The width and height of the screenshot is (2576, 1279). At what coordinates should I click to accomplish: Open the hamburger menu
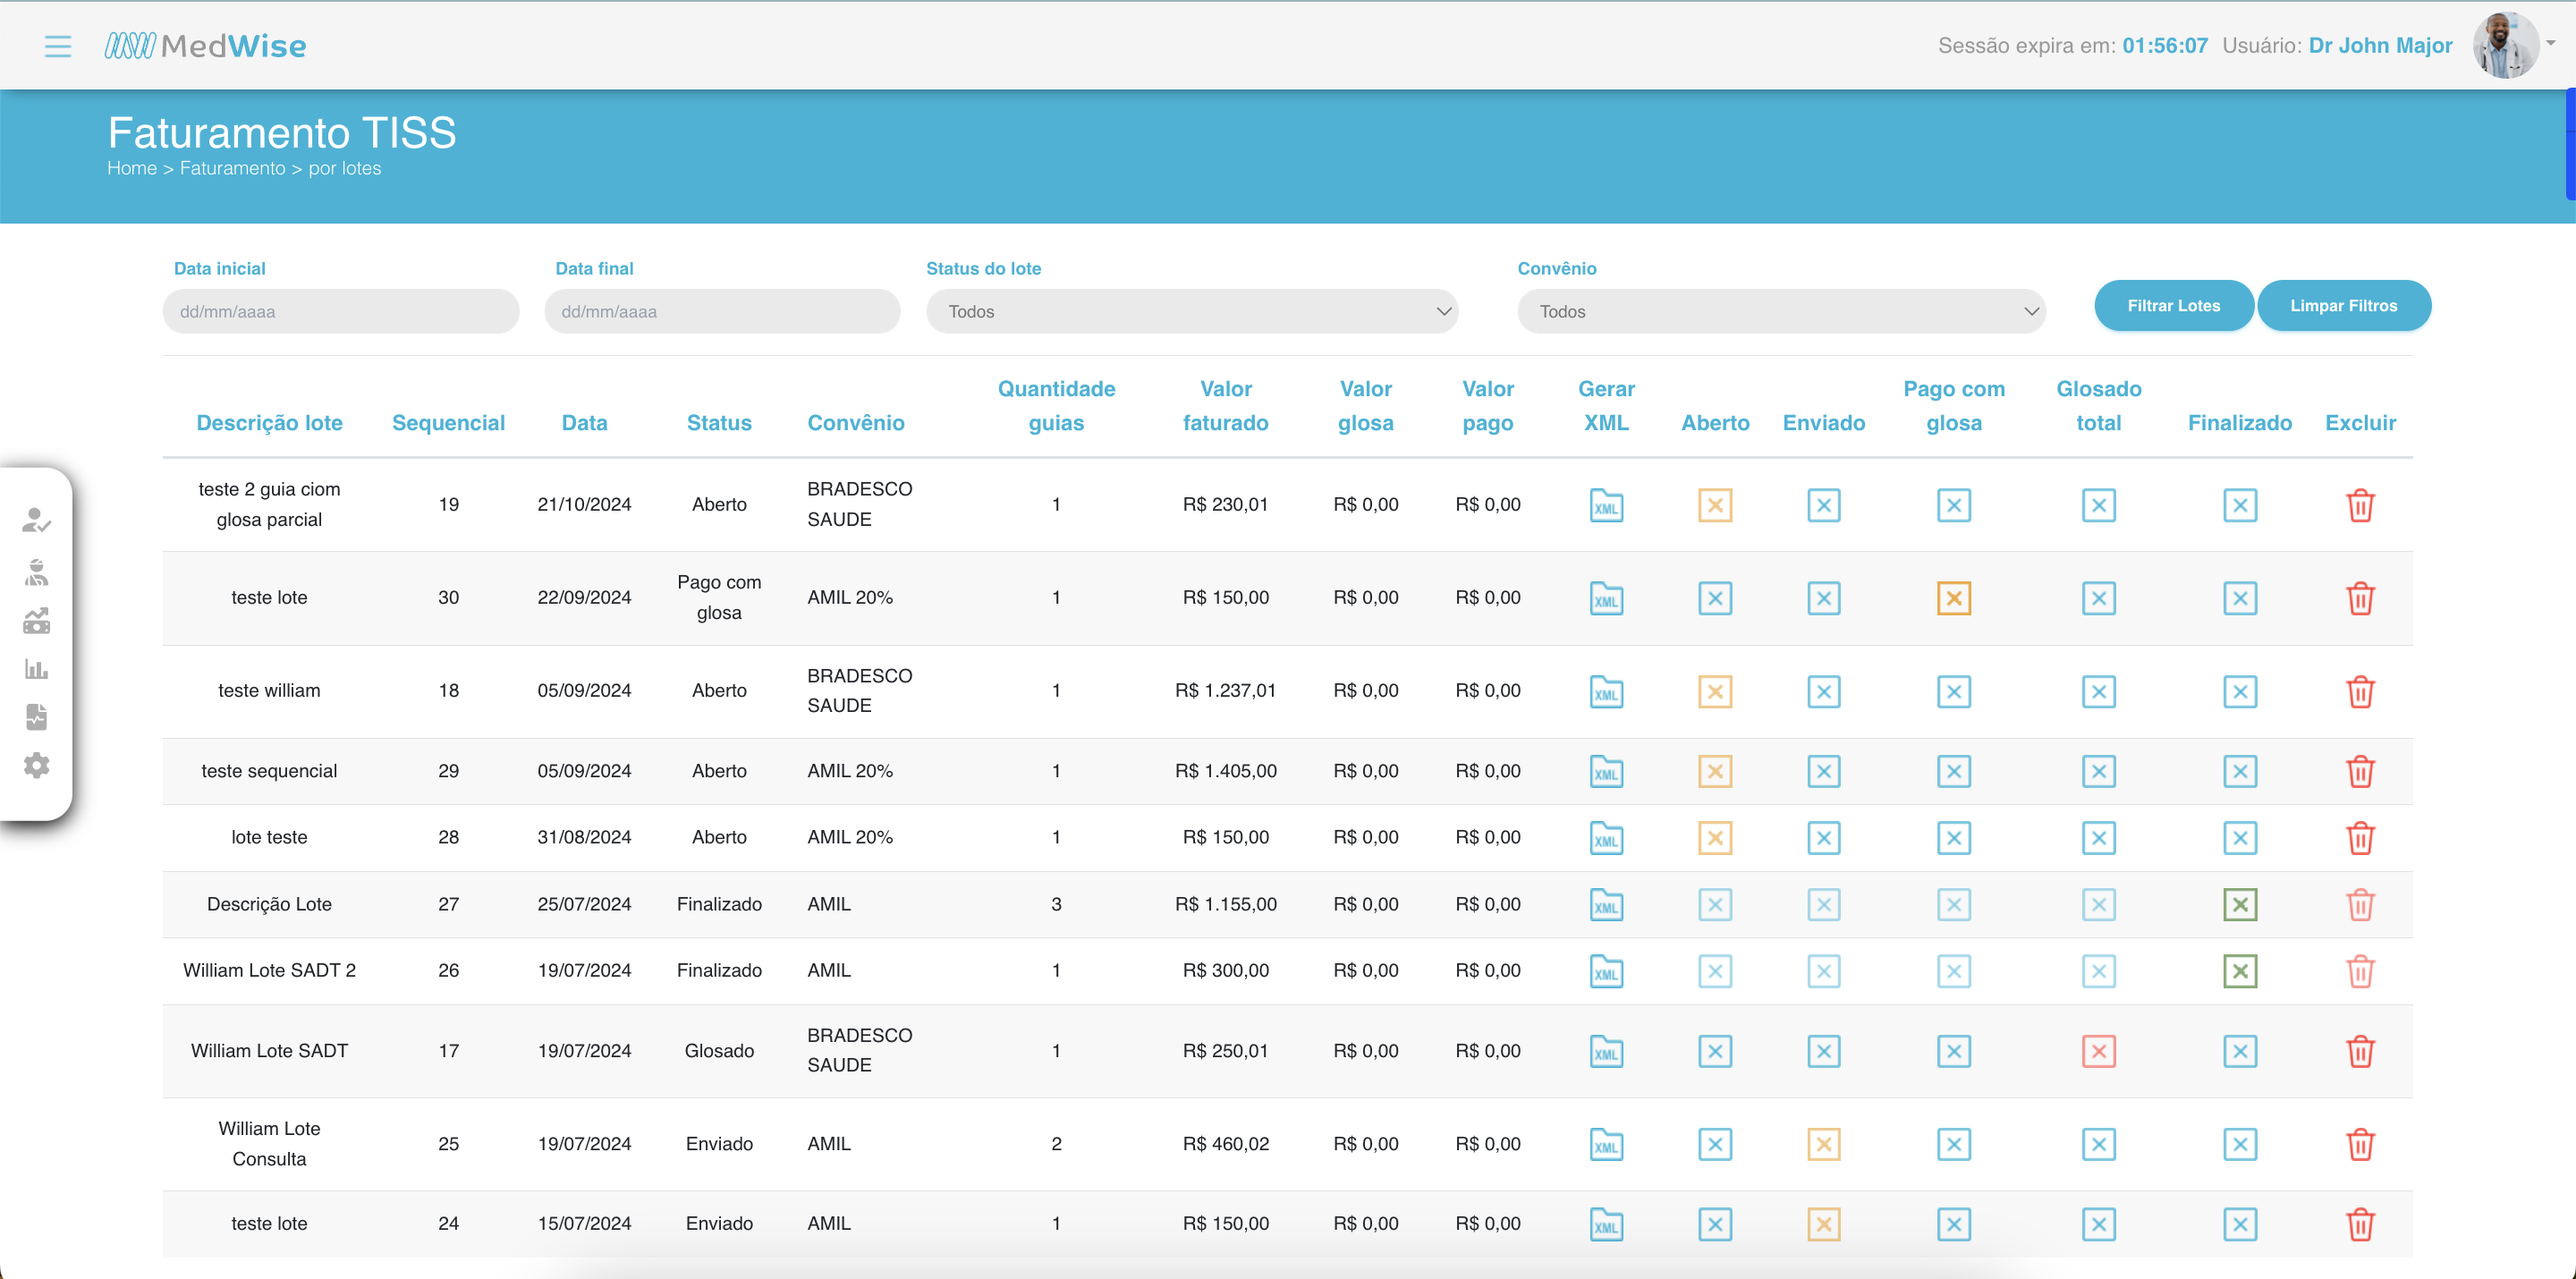click(58, 46)
